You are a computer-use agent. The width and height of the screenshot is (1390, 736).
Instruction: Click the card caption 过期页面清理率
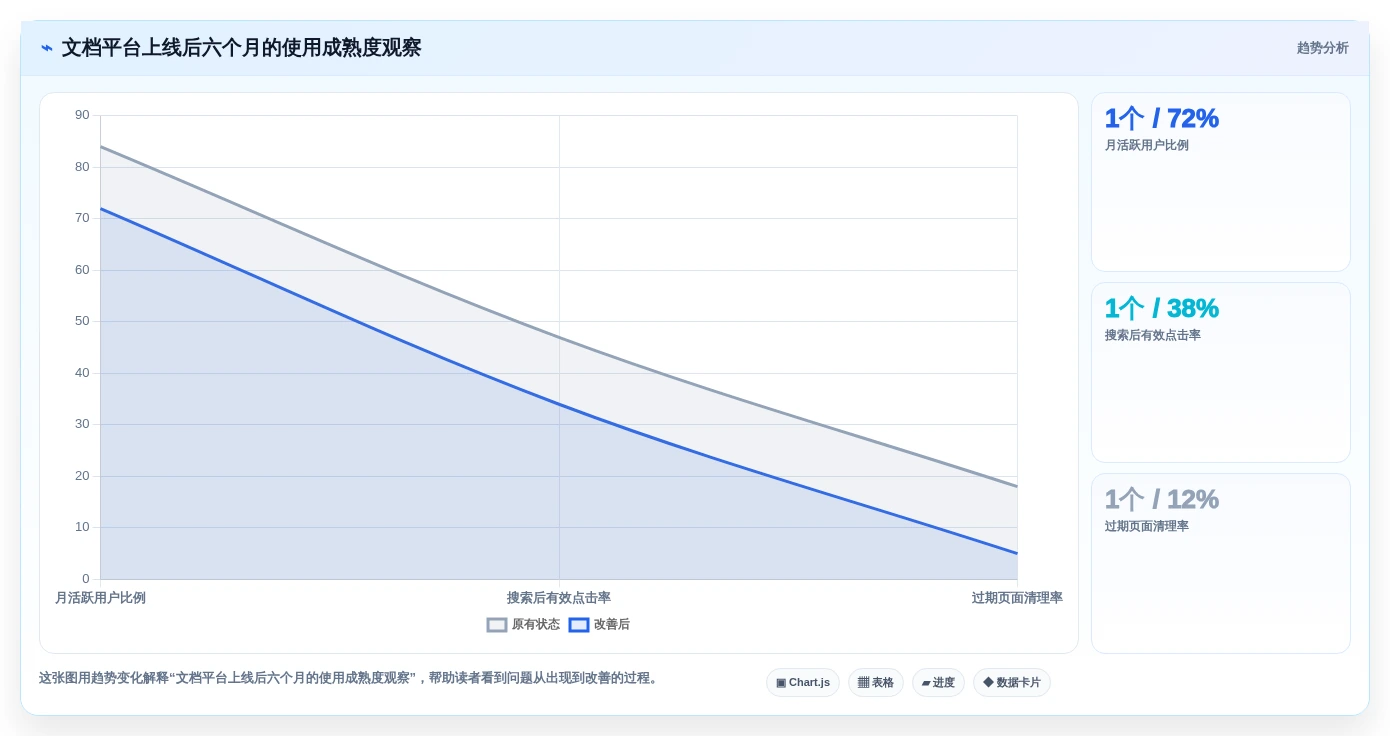(x=1147, y=527)
